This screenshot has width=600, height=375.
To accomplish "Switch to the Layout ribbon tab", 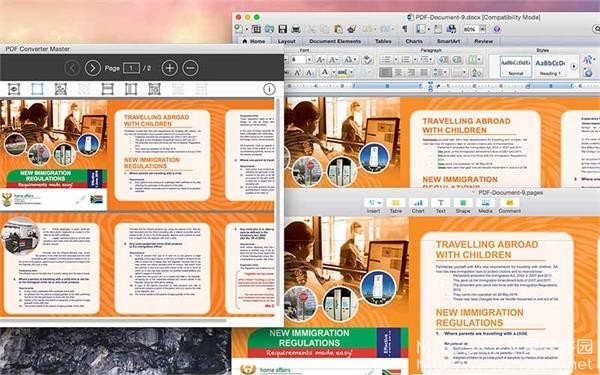I will 286,41.
